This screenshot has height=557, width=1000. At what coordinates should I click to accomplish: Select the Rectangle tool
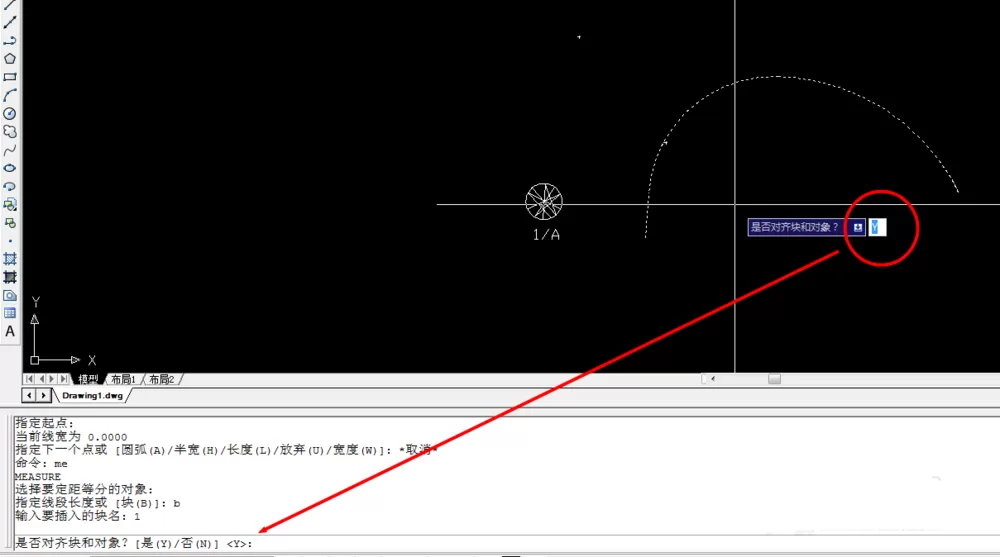tap(10, 77)
